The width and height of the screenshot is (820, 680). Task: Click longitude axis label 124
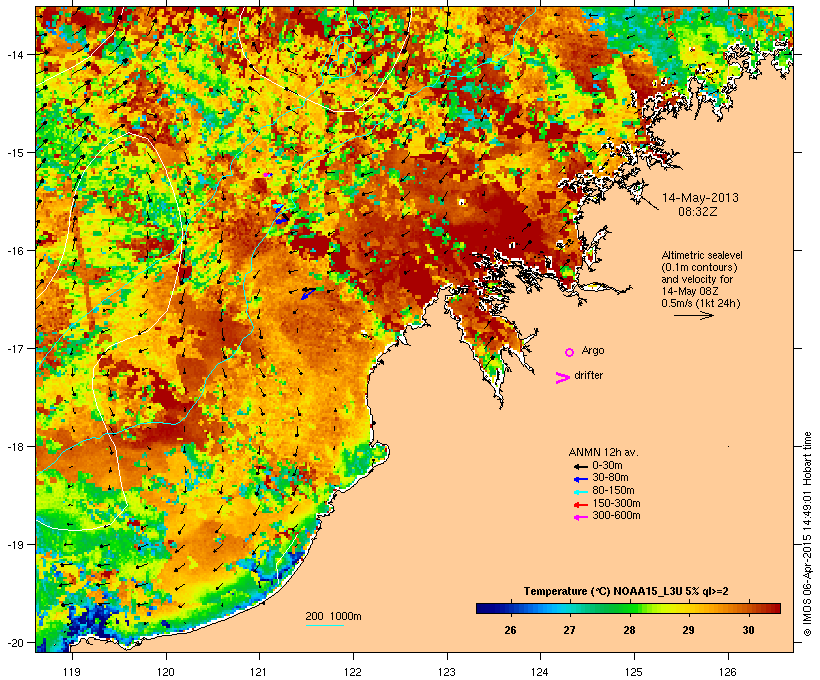pos(540,672)
